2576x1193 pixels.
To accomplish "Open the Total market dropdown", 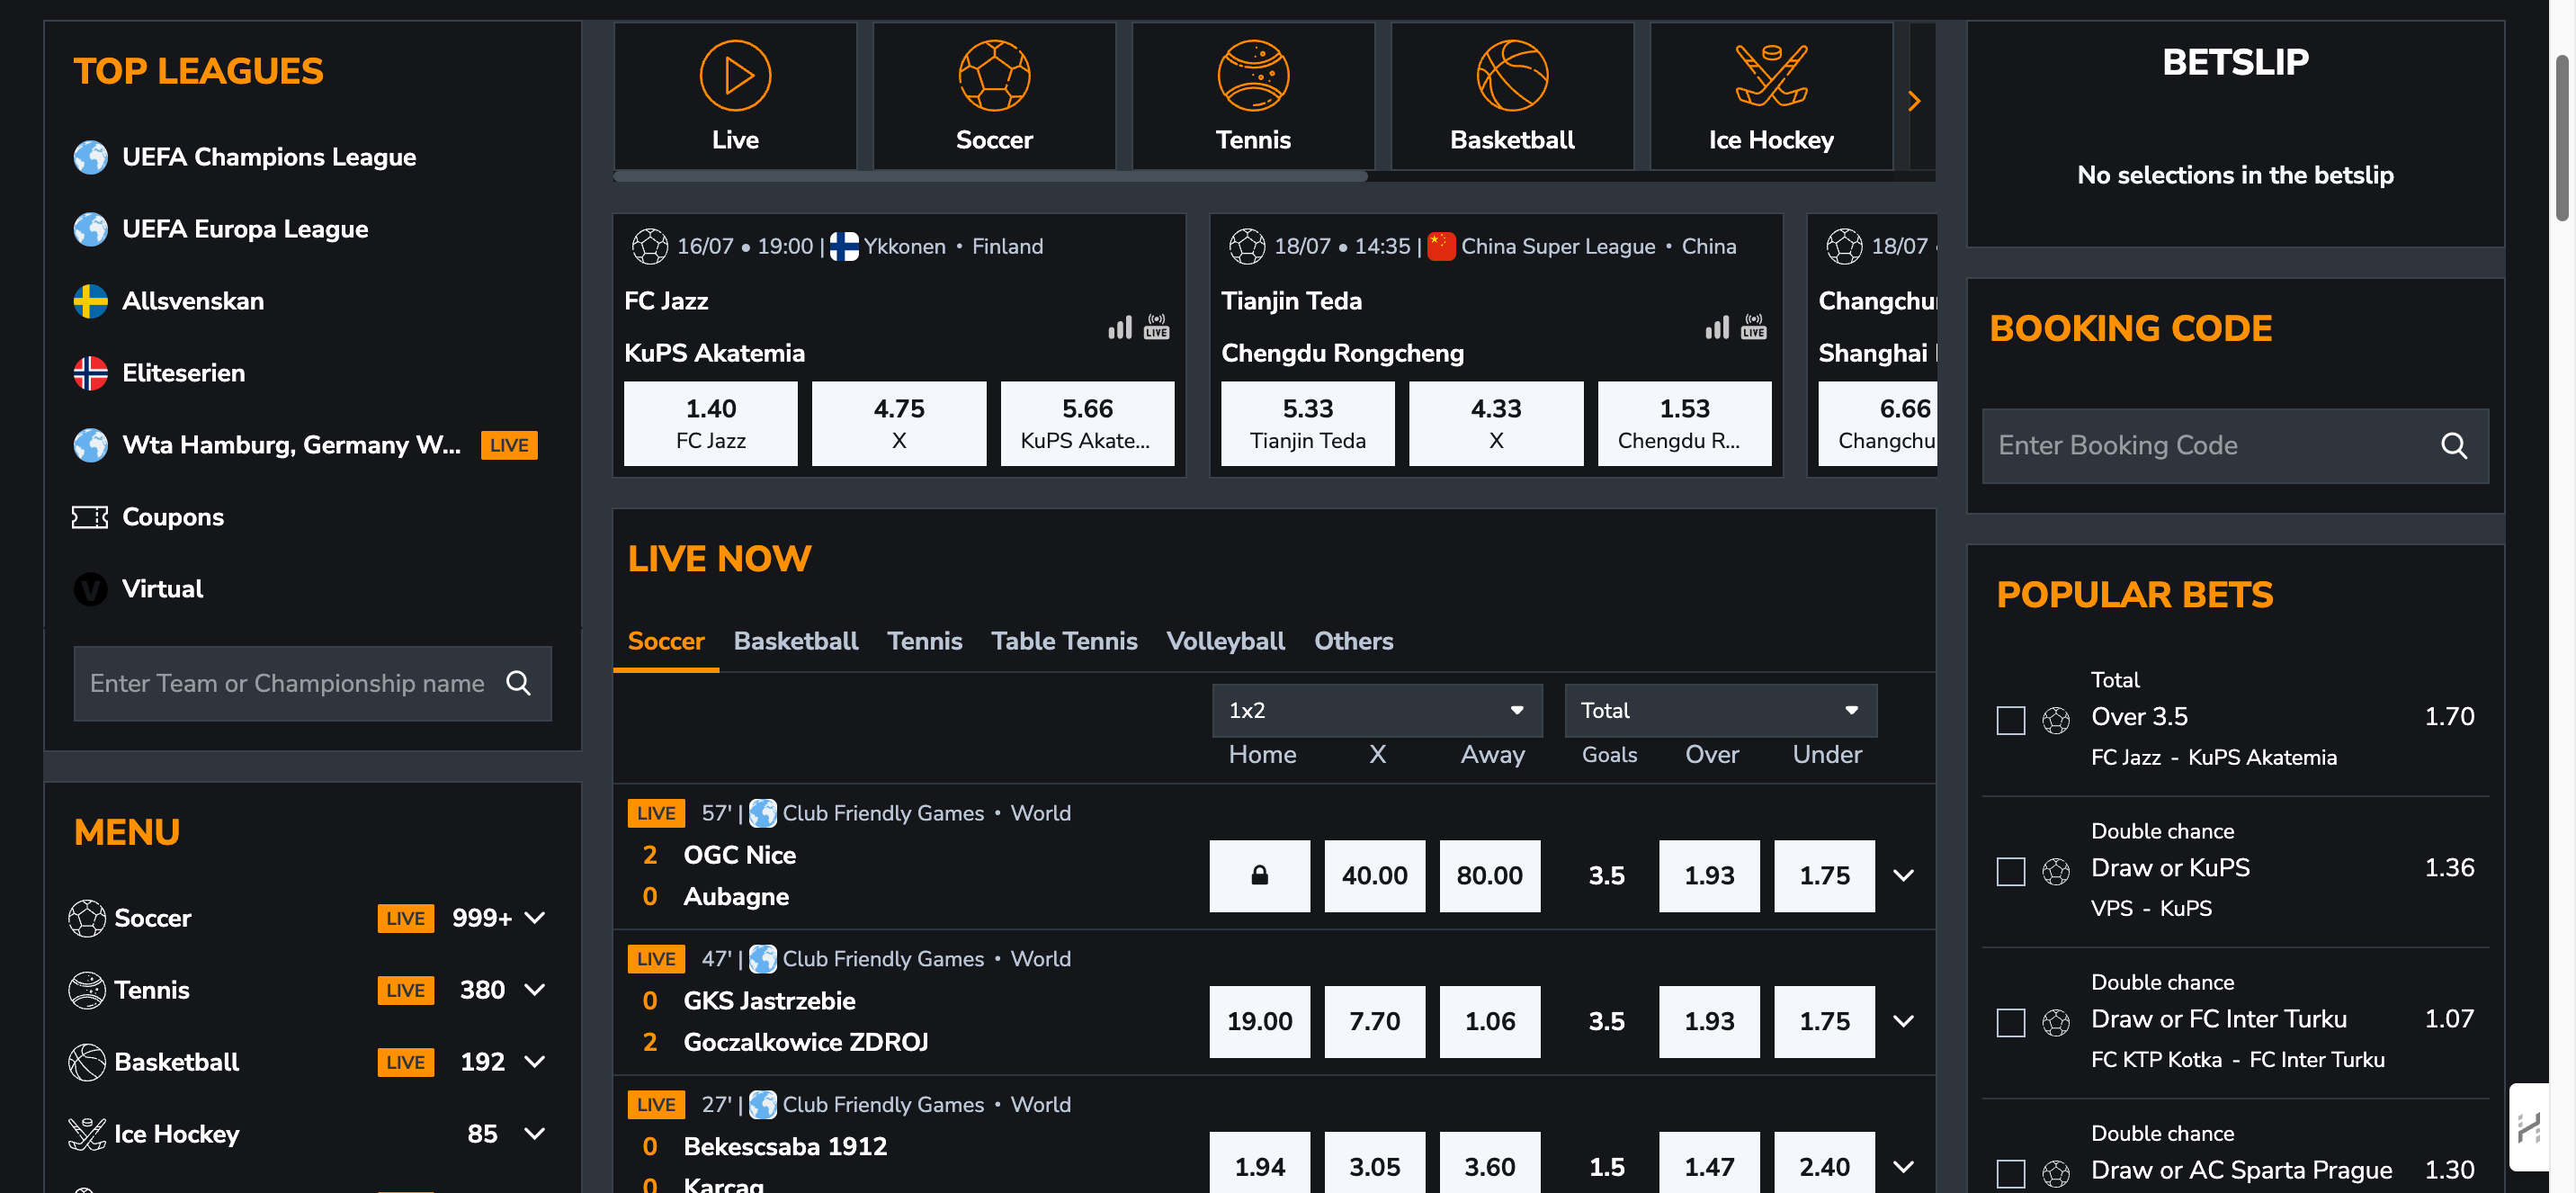I will [x=1719, y=710].
